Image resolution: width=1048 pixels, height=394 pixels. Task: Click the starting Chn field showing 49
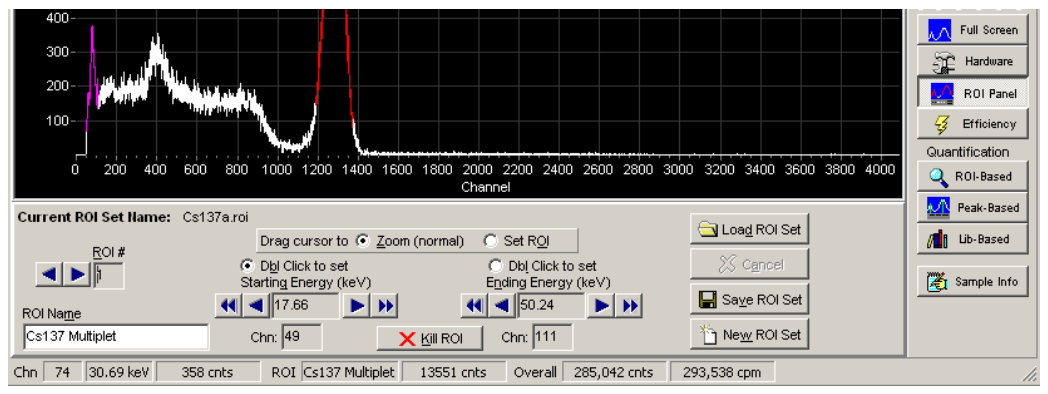(302, 337)
